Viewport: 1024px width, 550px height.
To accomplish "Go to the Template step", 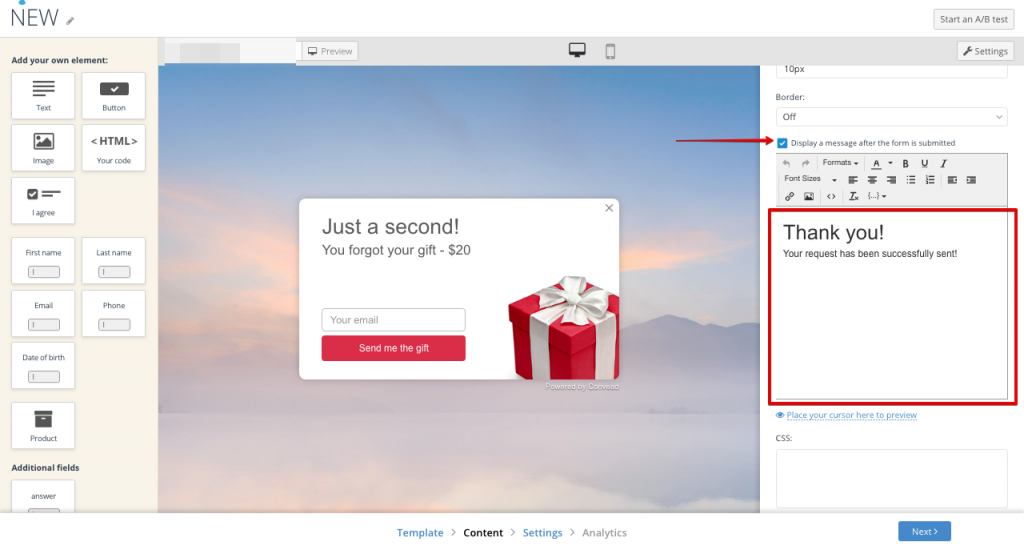I will click(x=420, y=533).
